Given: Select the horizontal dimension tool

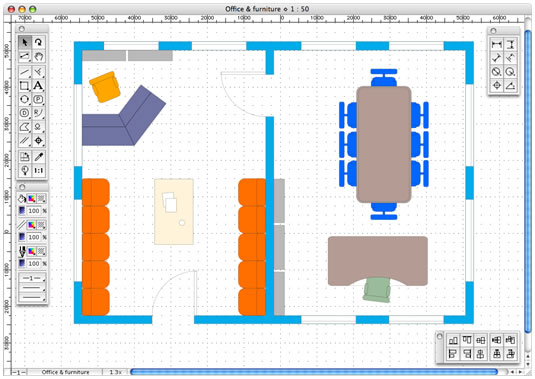Looking at the screenshot, I should (x=496, y=45).
